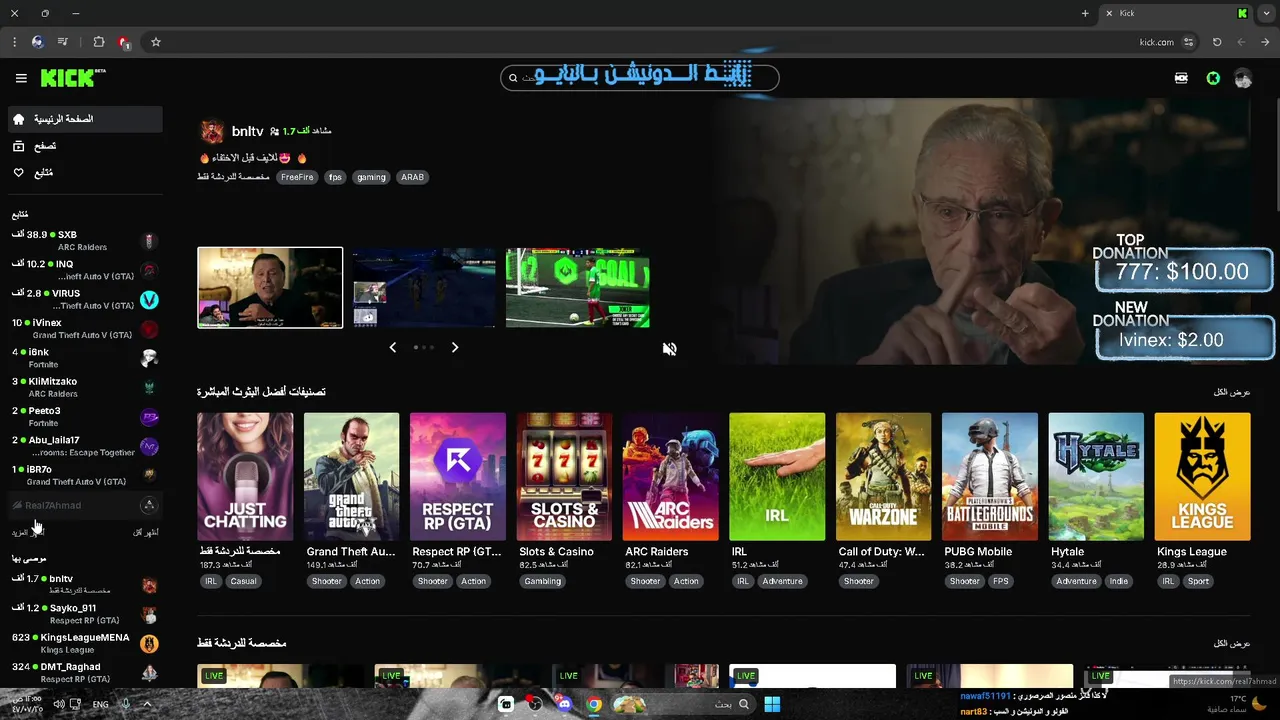The width and height of the screenshot is (1280, 720).
Task: Open Peeto3 channel in sidebar
Action: (85, 416)
